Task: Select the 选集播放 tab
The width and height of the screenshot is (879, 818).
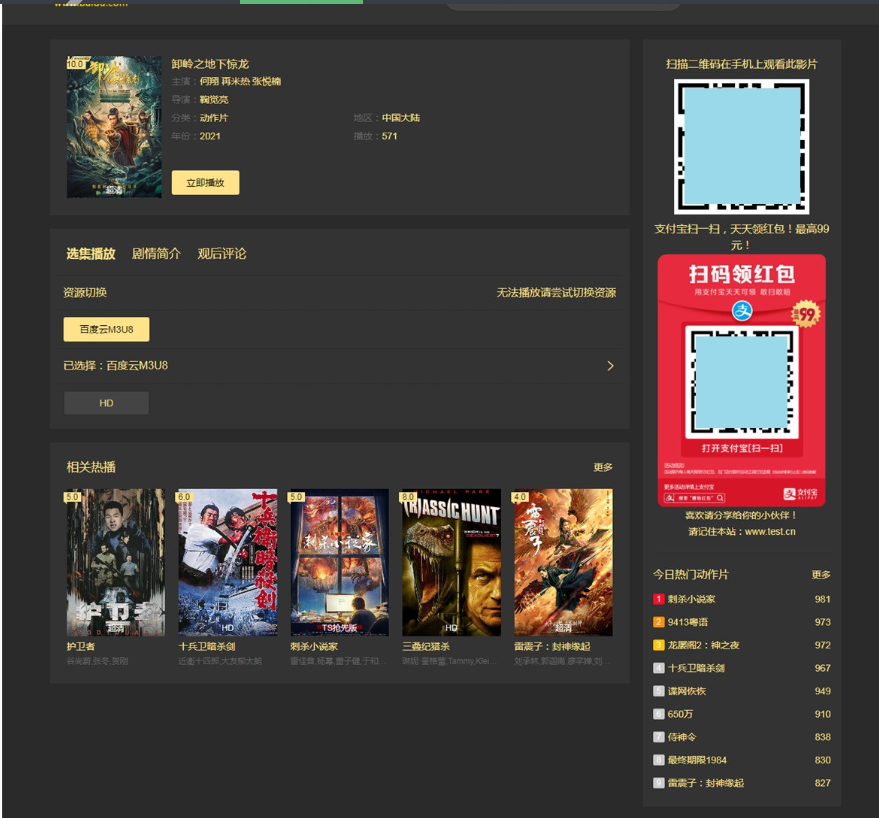Action: click(91, 254)
